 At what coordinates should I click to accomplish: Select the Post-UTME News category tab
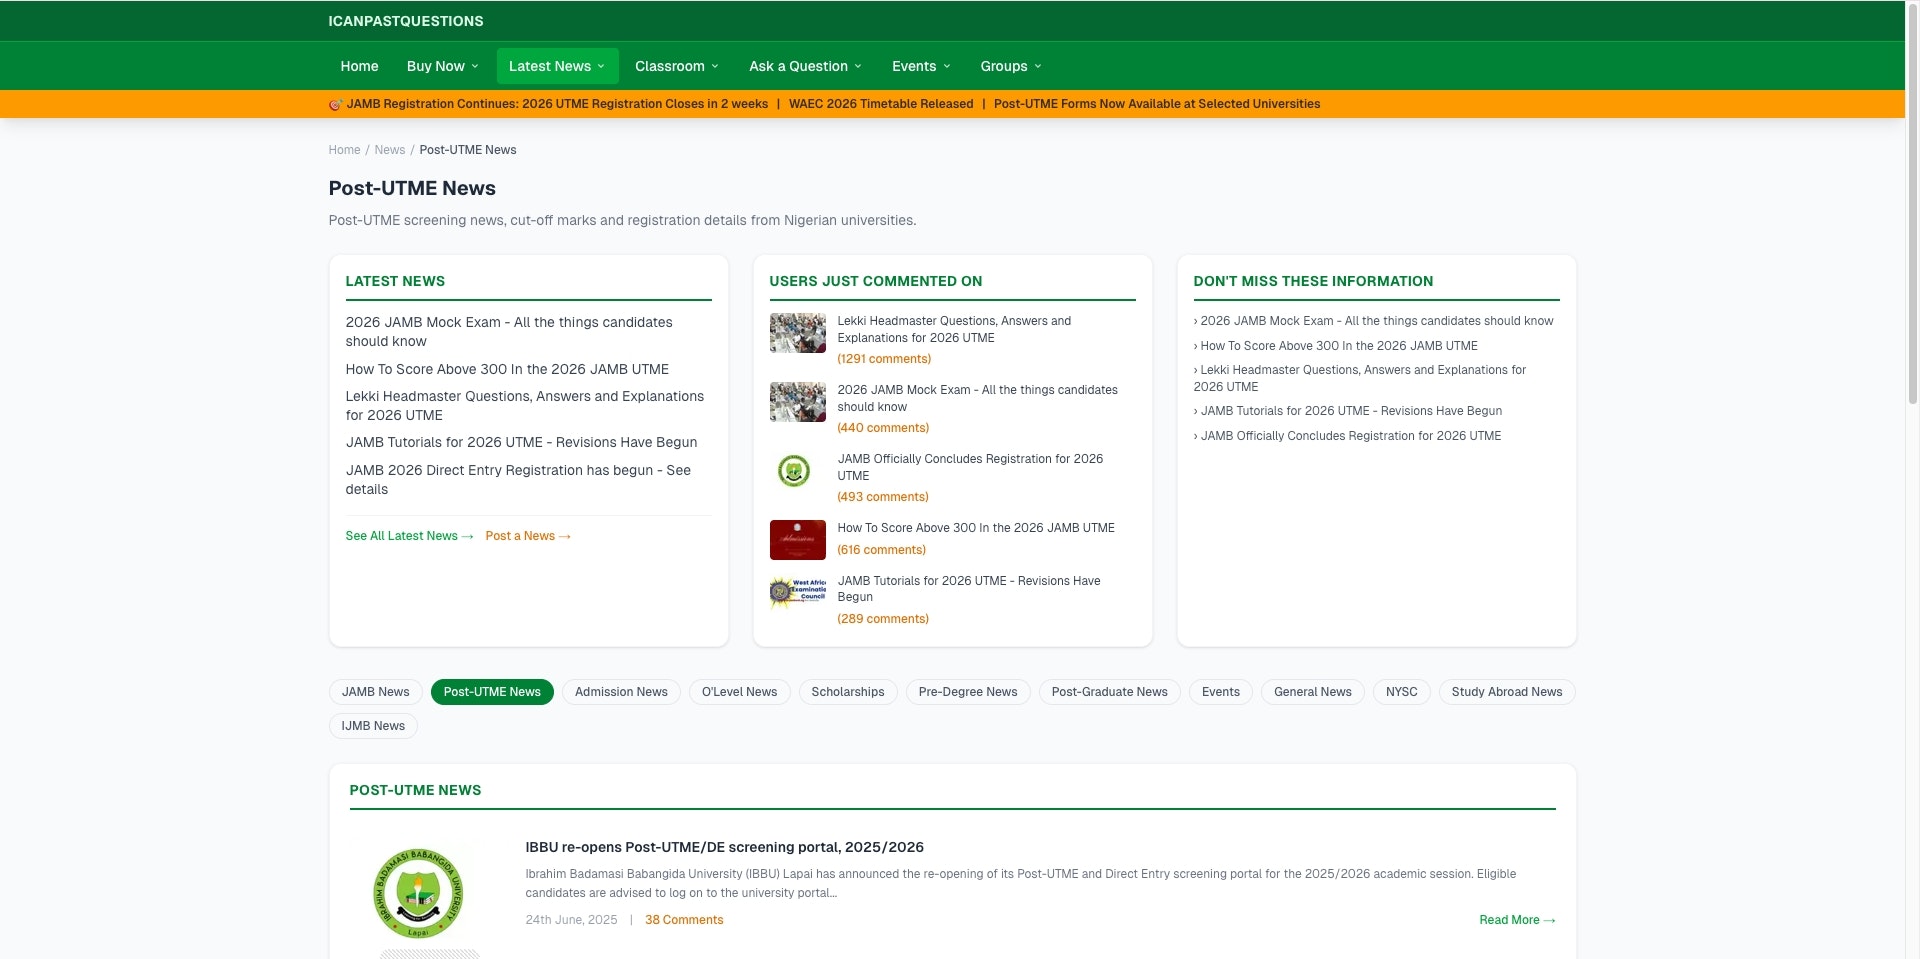(492, 692)
